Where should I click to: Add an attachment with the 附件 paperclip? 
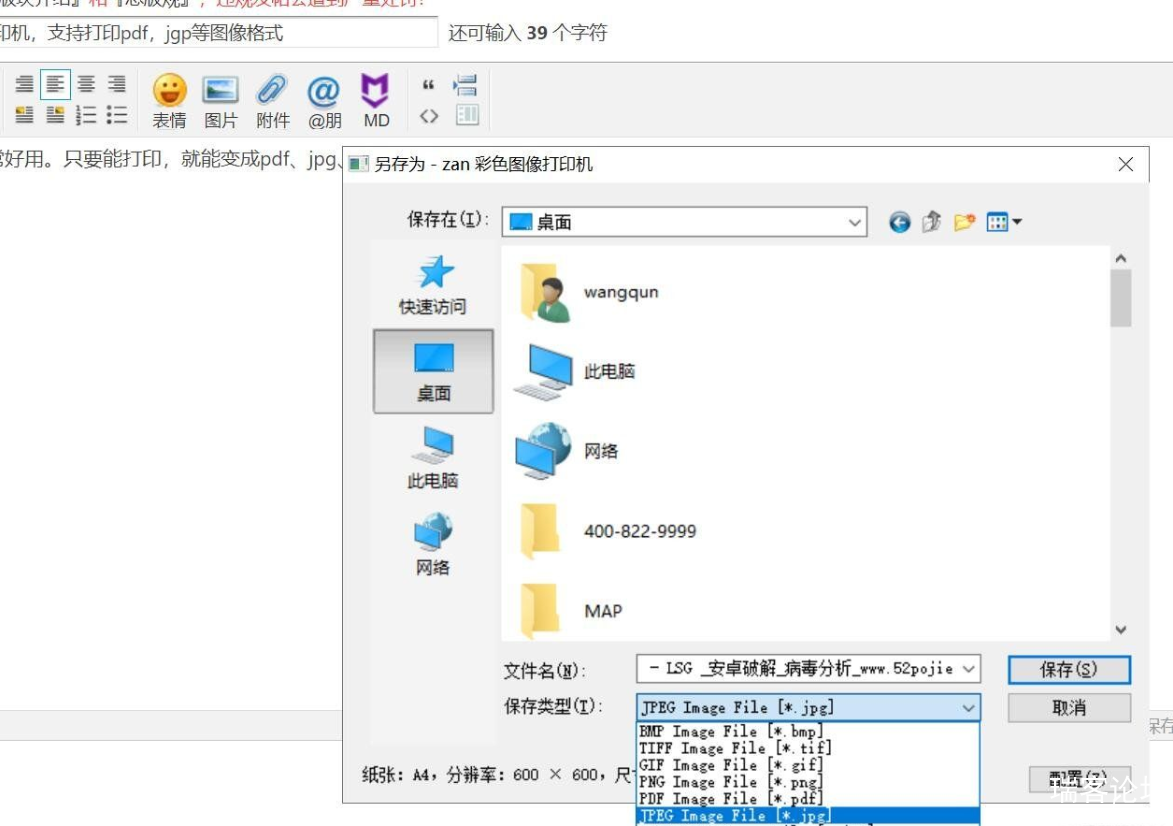[x=272, y=101]
